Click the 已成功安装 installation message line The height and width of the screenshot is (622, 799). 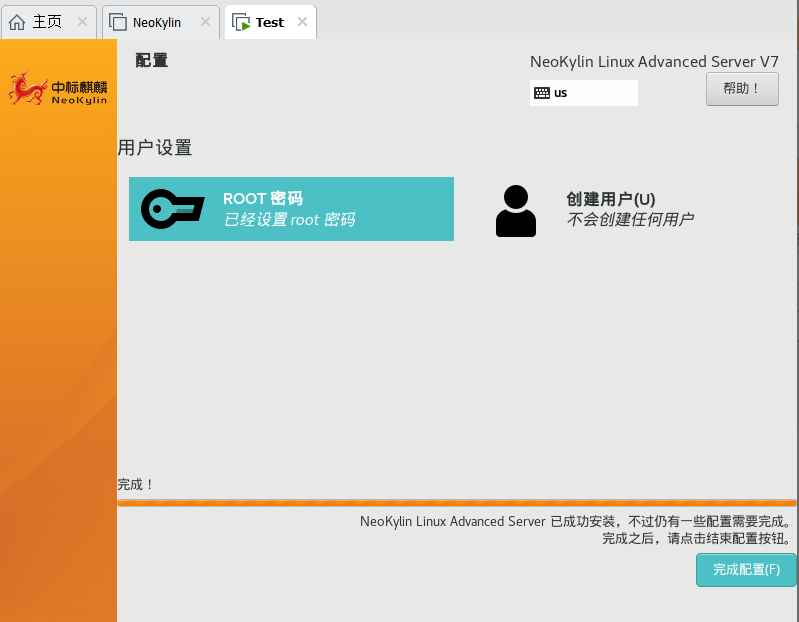(x=576, y=522)
